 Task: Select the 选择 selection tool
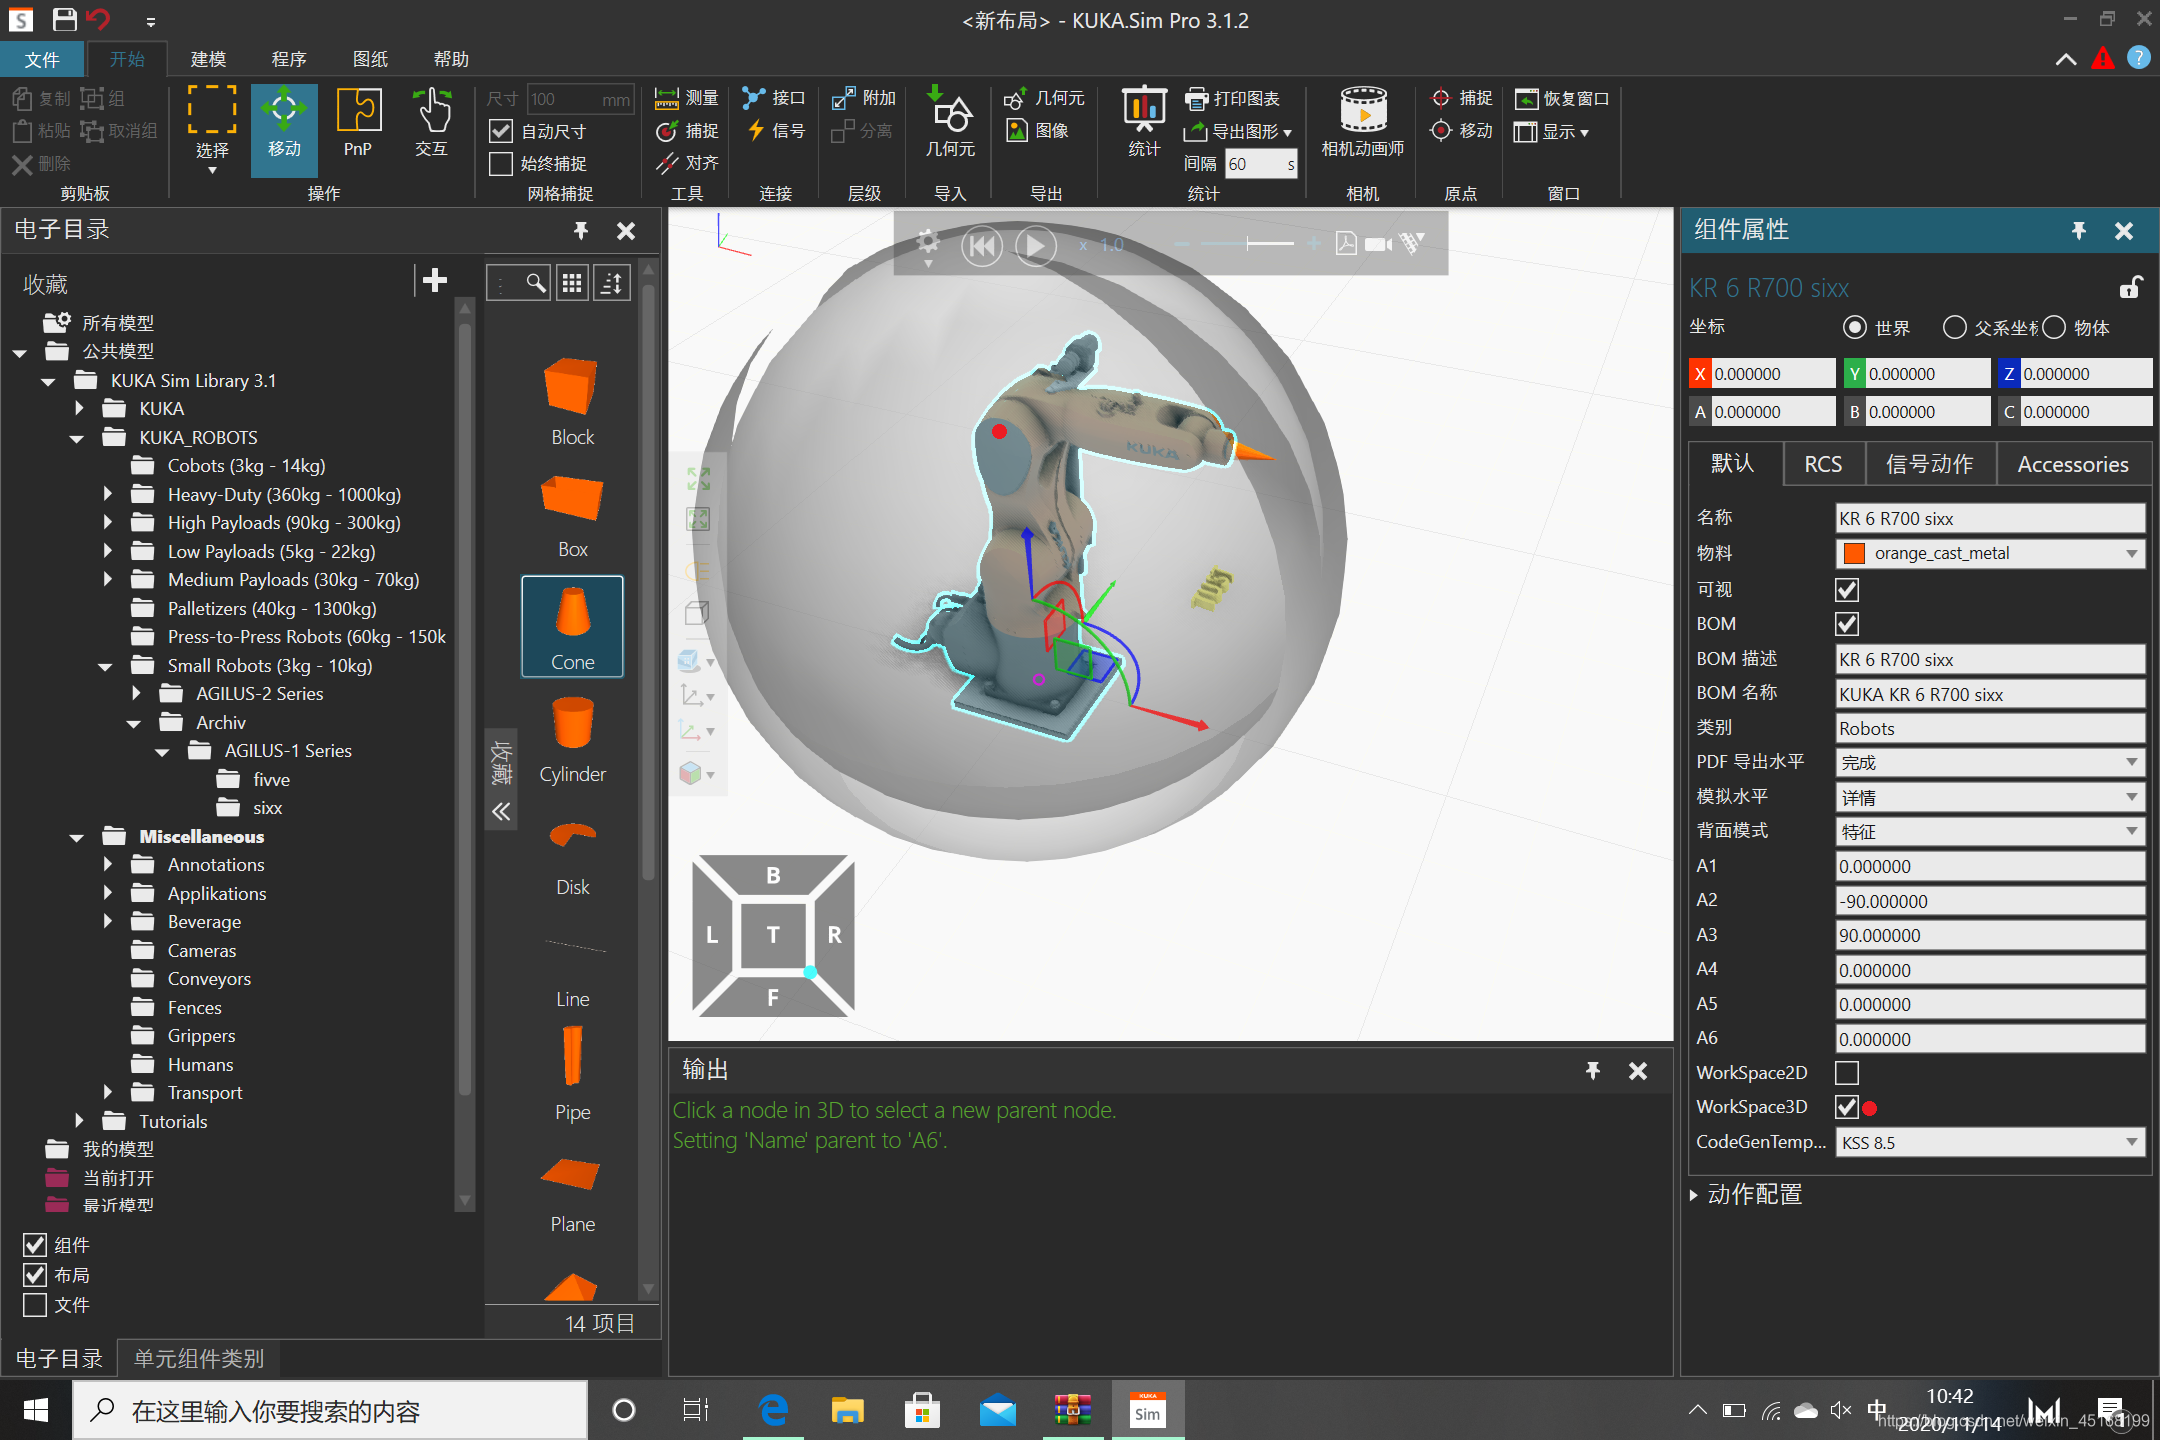click(212, 129)
